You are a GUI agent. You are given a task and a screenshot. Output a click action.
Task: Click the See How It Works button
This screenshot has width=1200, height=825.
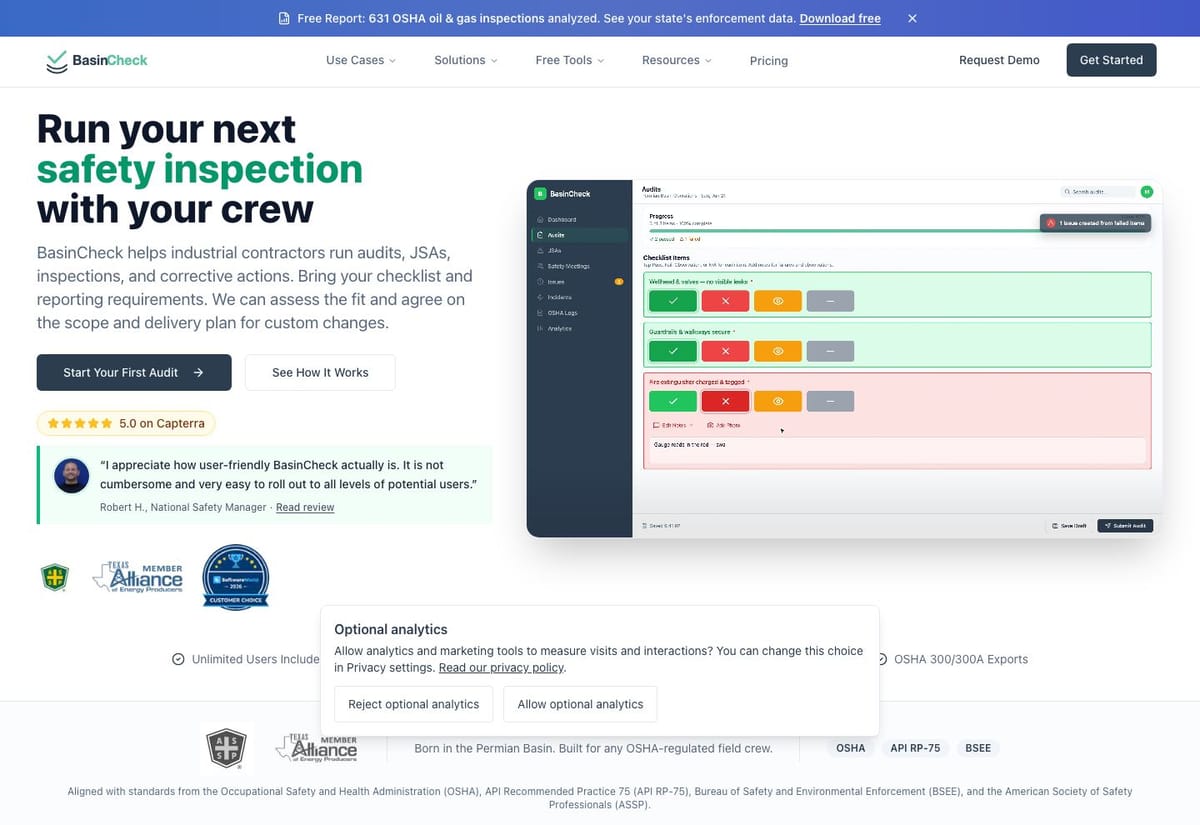point(320,372)
